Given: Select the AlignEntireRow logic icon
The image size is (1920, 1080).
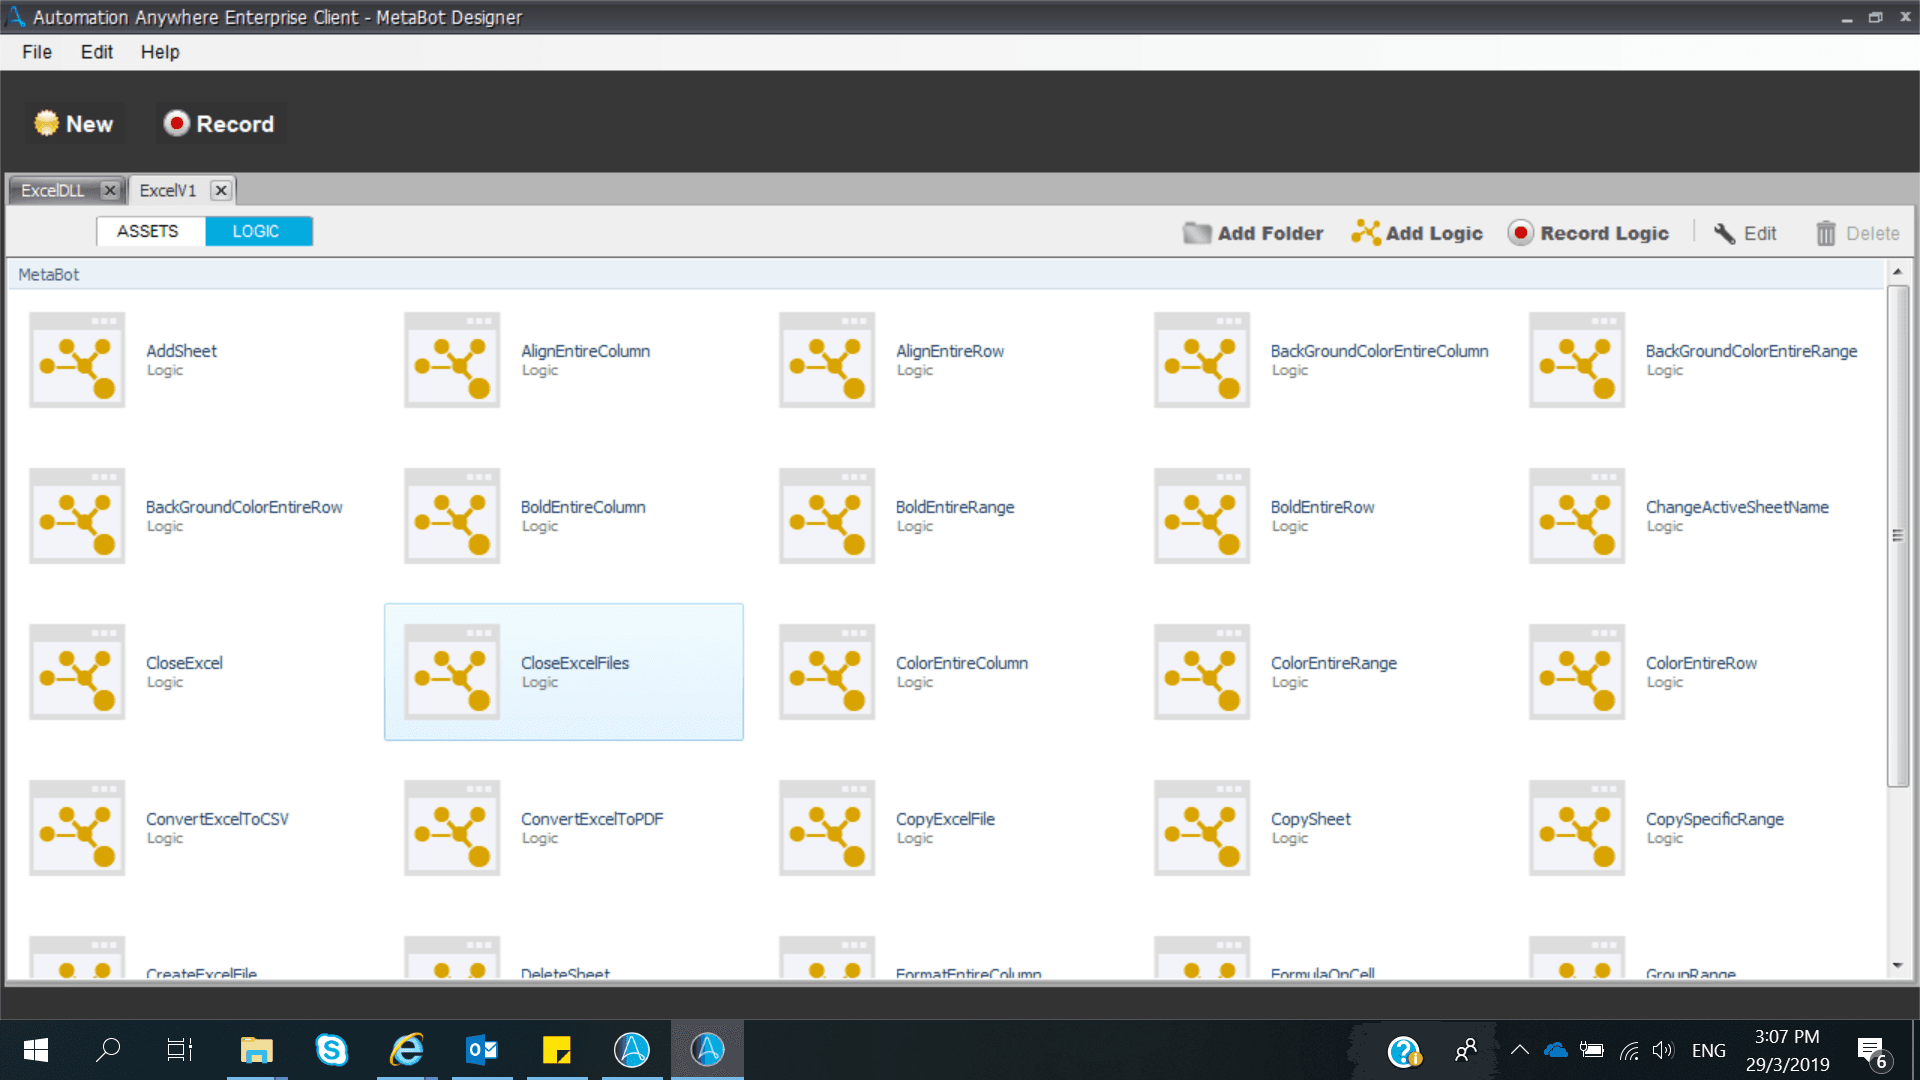Looking at the screenshot, I should click(827, 360).
